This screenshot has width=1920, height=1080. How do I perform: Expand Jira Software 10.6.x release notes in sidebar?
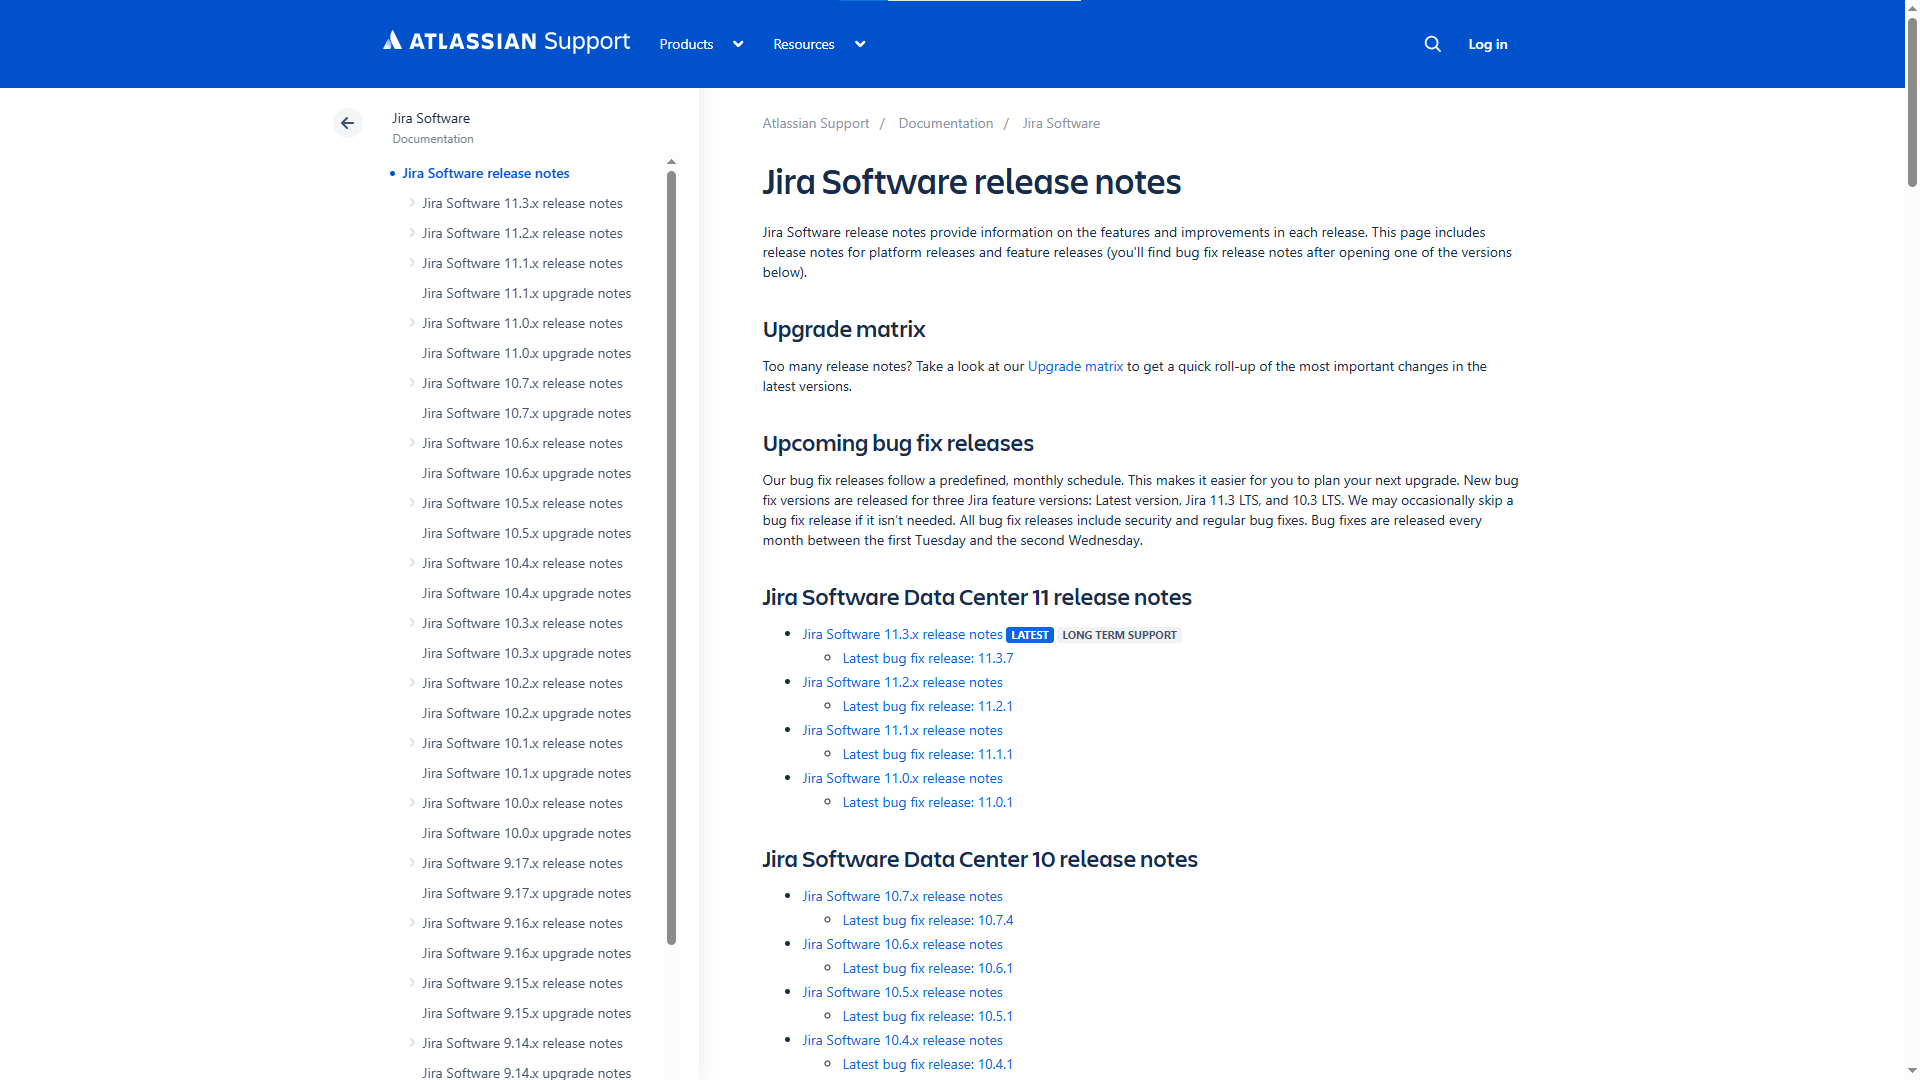point(412,443)
